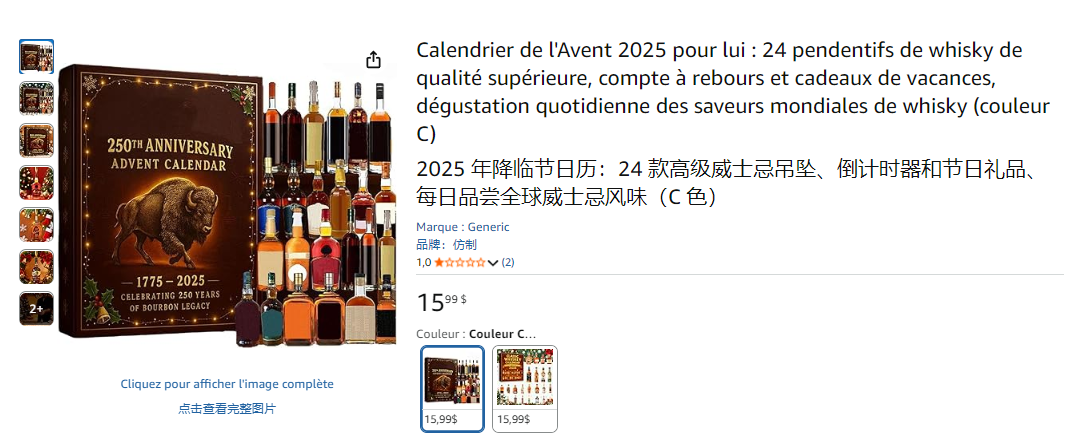Click the main 250th Anniversary product image
The image size is (1070, 440).
coord(227,208)
